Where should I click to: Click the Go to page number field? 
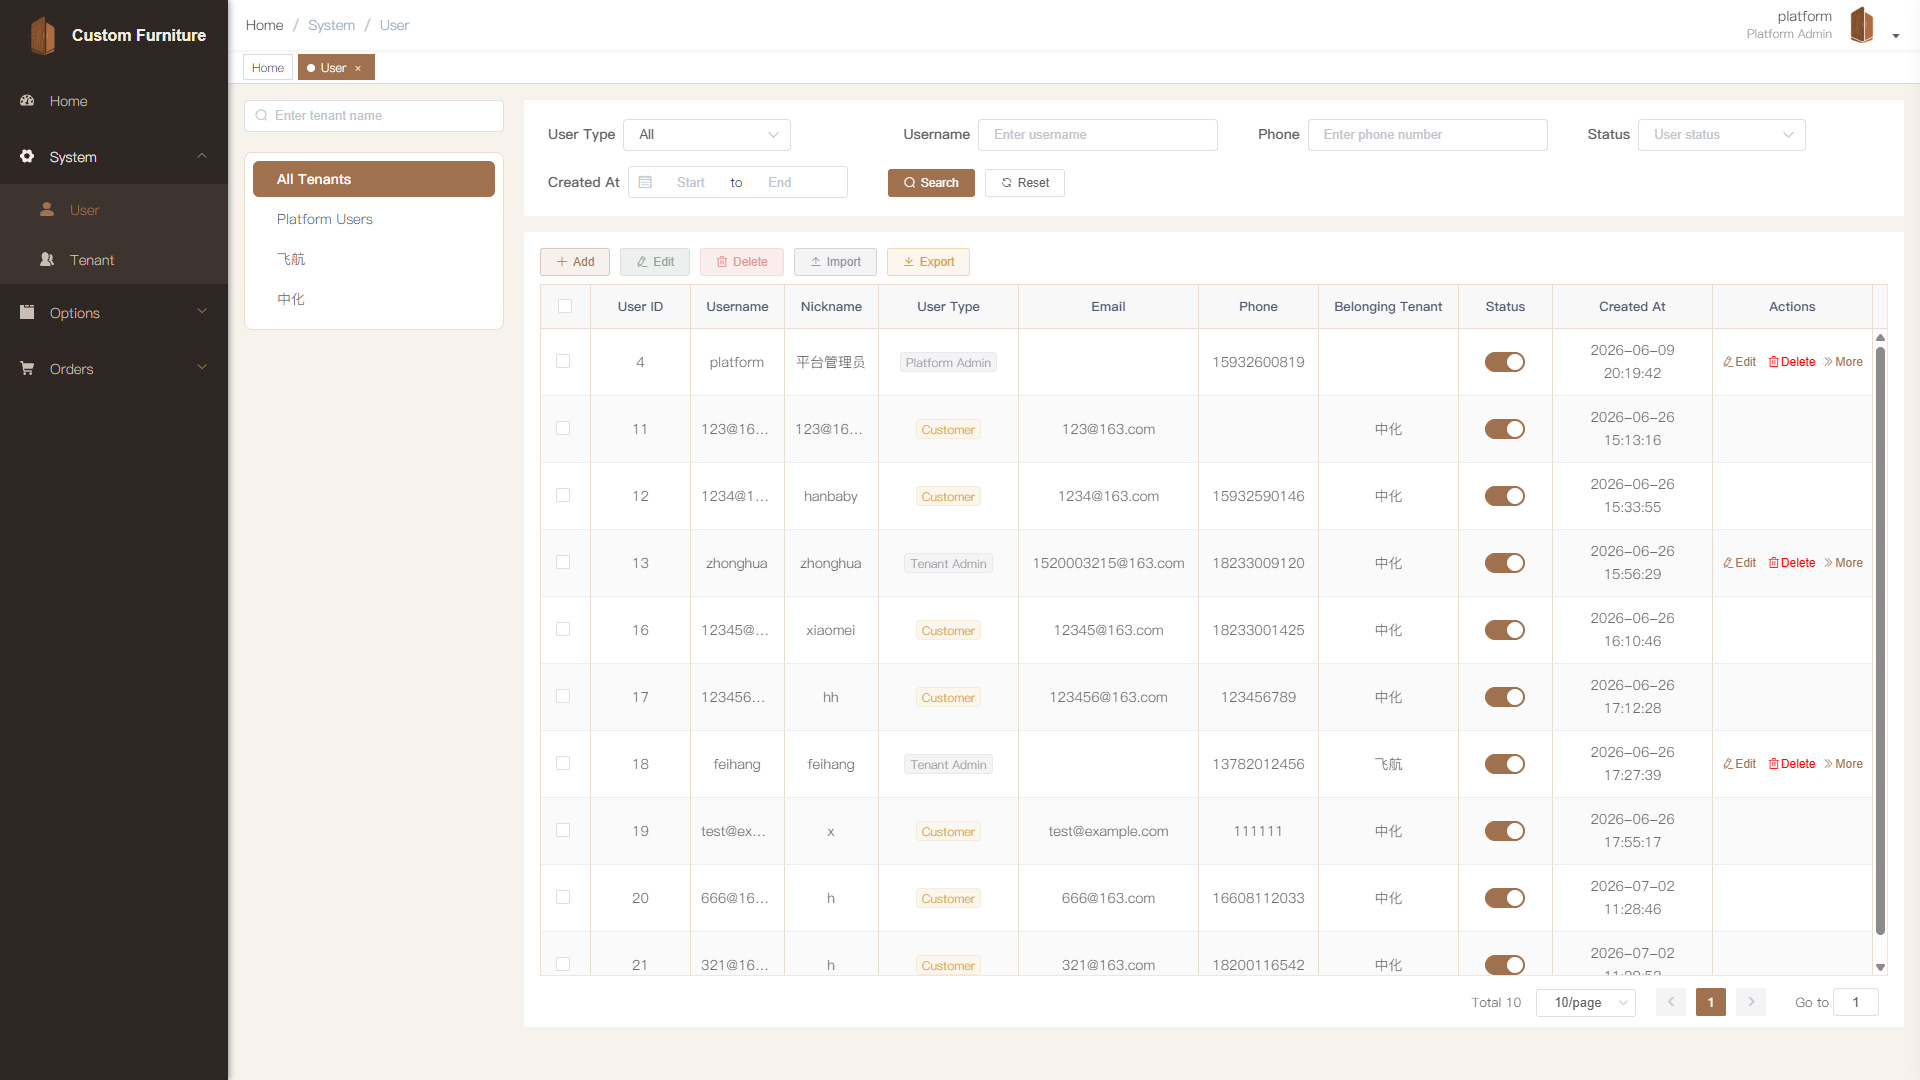click(1856, 1002)
